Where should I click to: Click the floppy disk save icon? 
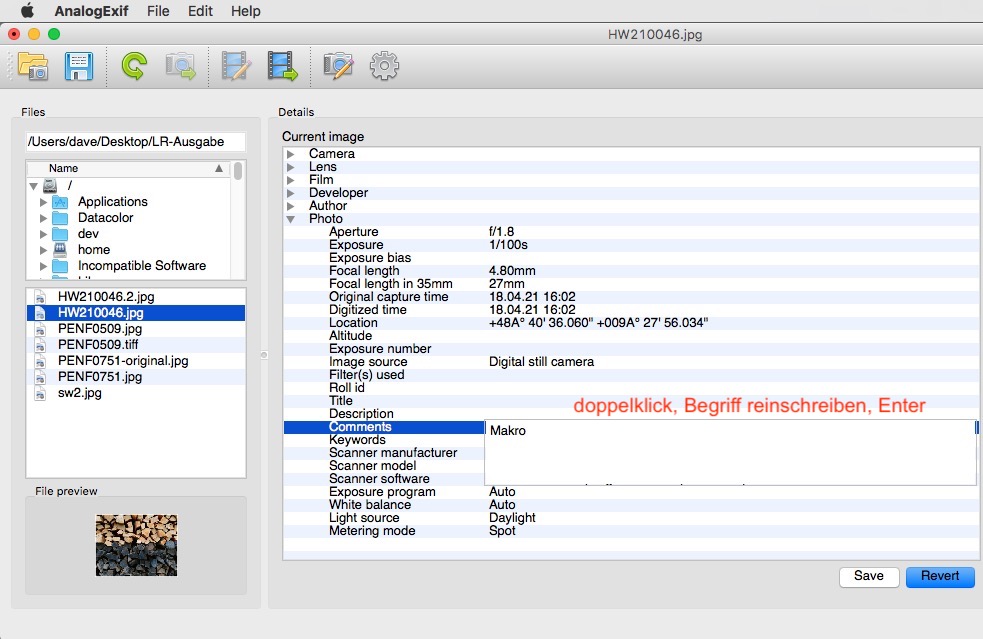(x=79, y=66)
